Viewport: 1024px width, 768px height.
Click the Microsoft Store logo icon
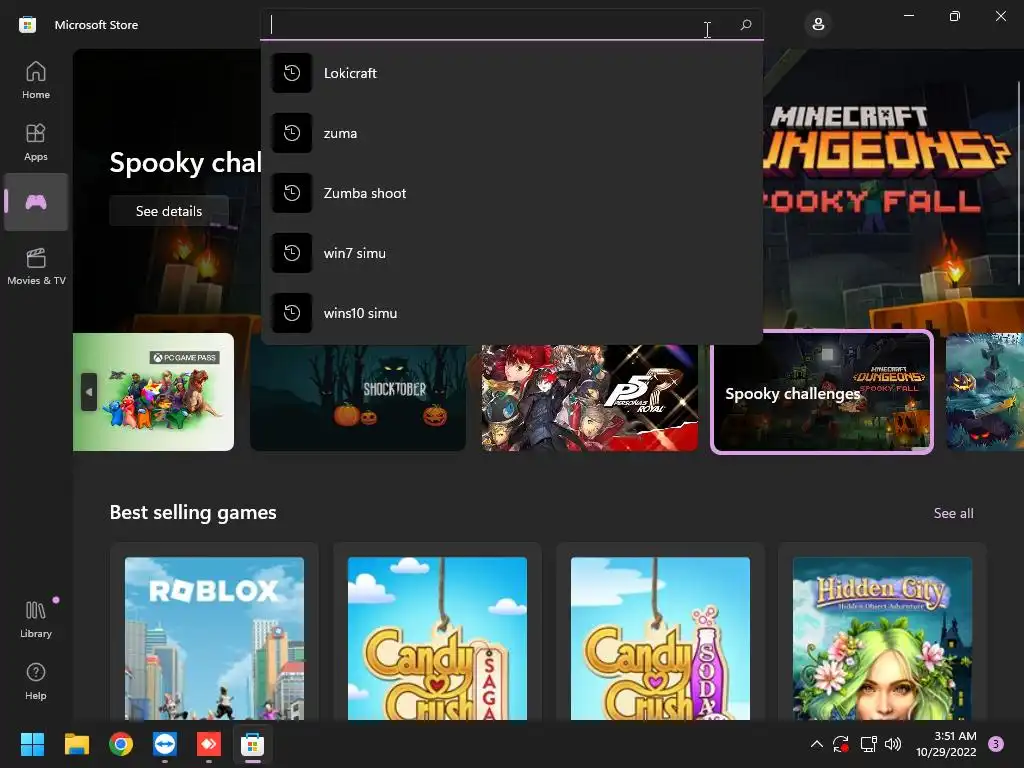click(27, 25)
